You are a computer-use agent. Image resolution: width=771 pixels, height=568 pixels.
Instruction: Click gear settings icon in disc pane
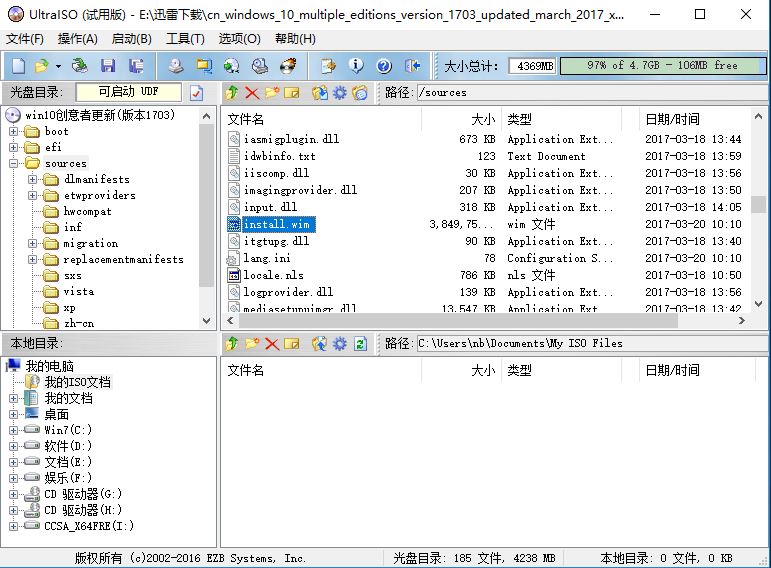point(340,92)
